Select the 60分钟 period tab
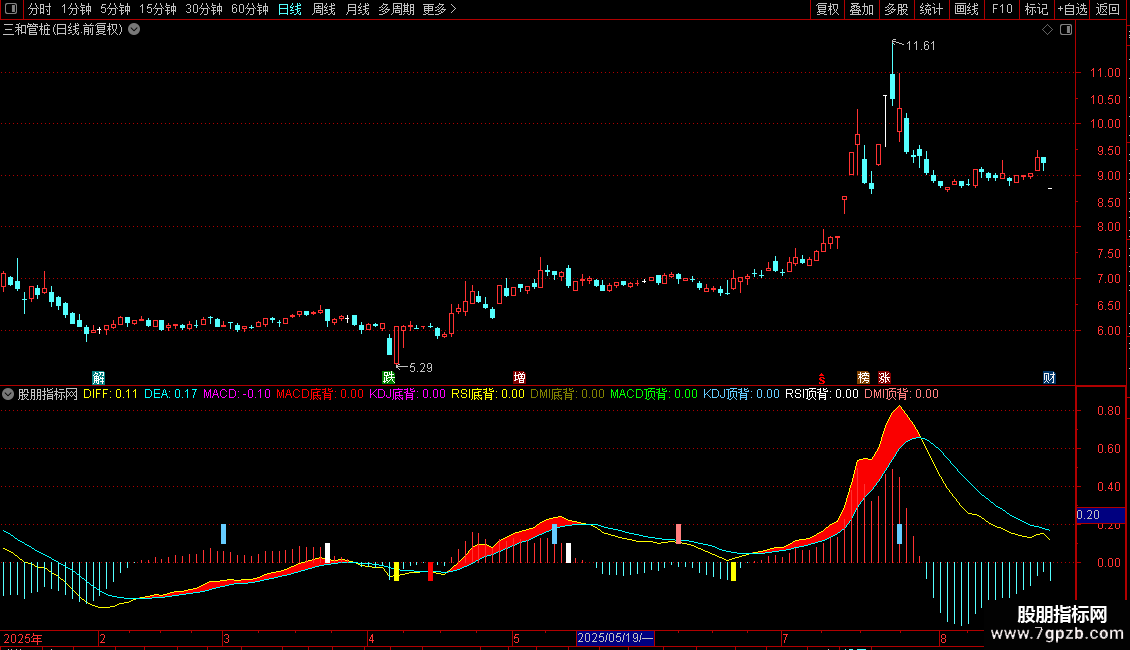 tap(250, 9)
